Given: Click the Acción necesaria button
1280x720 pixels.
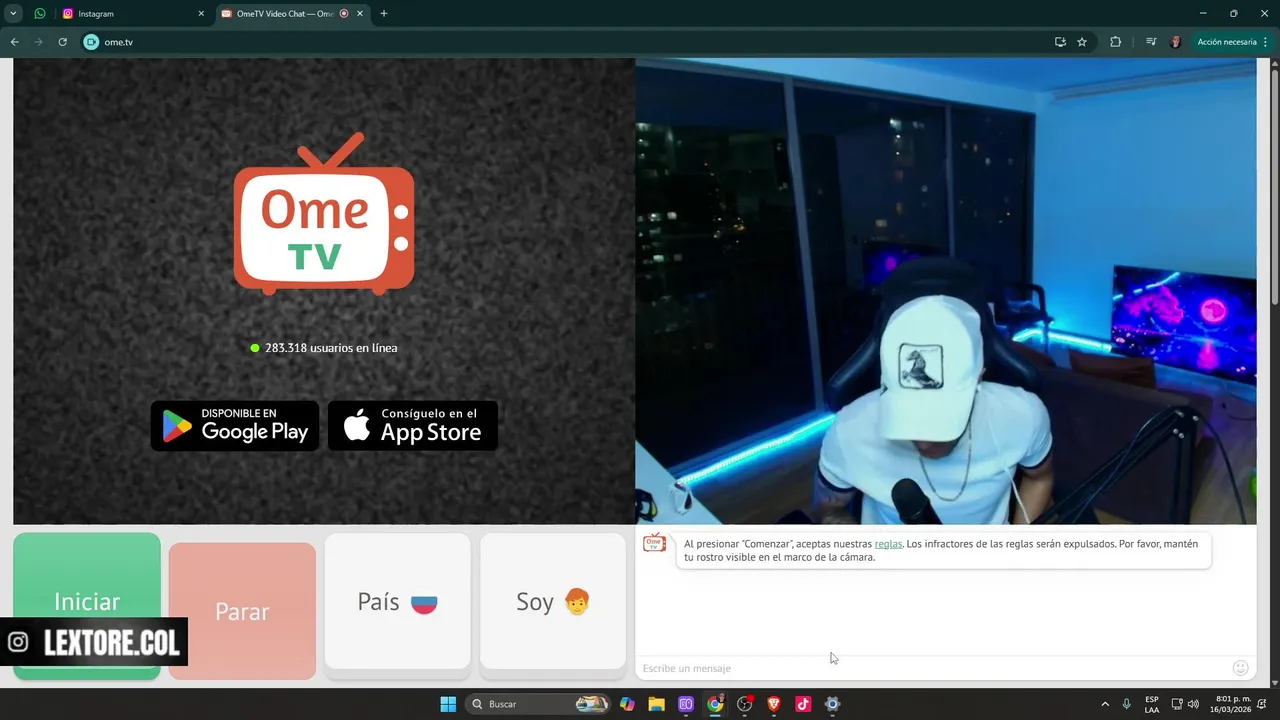Looking at the screenshot, I should [1232, 42].
